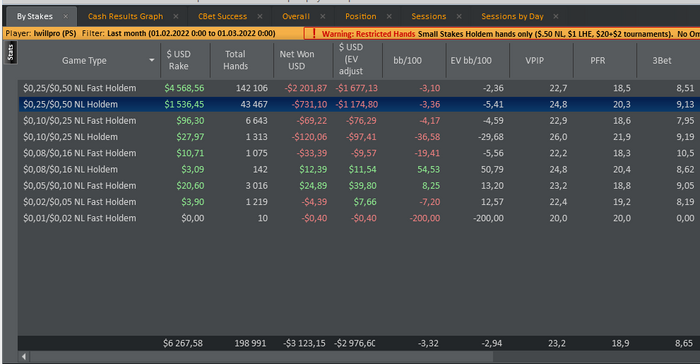This screenshot has width=700, height=364.
Task: Click the horizontal scrollbar left arrow
Action: 24,356
